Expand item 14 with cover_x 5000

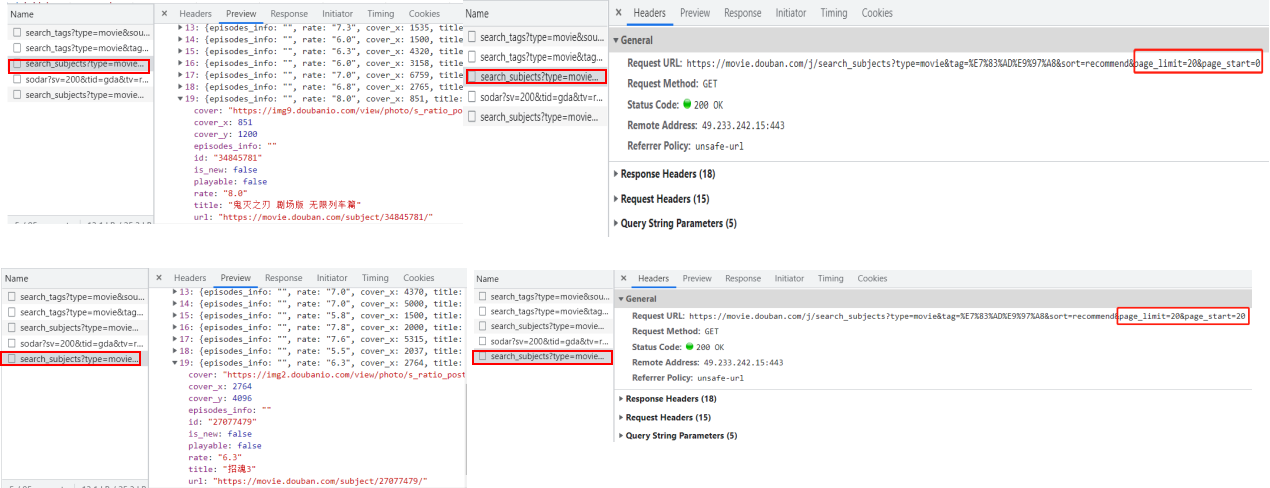[x=176, y=303]
